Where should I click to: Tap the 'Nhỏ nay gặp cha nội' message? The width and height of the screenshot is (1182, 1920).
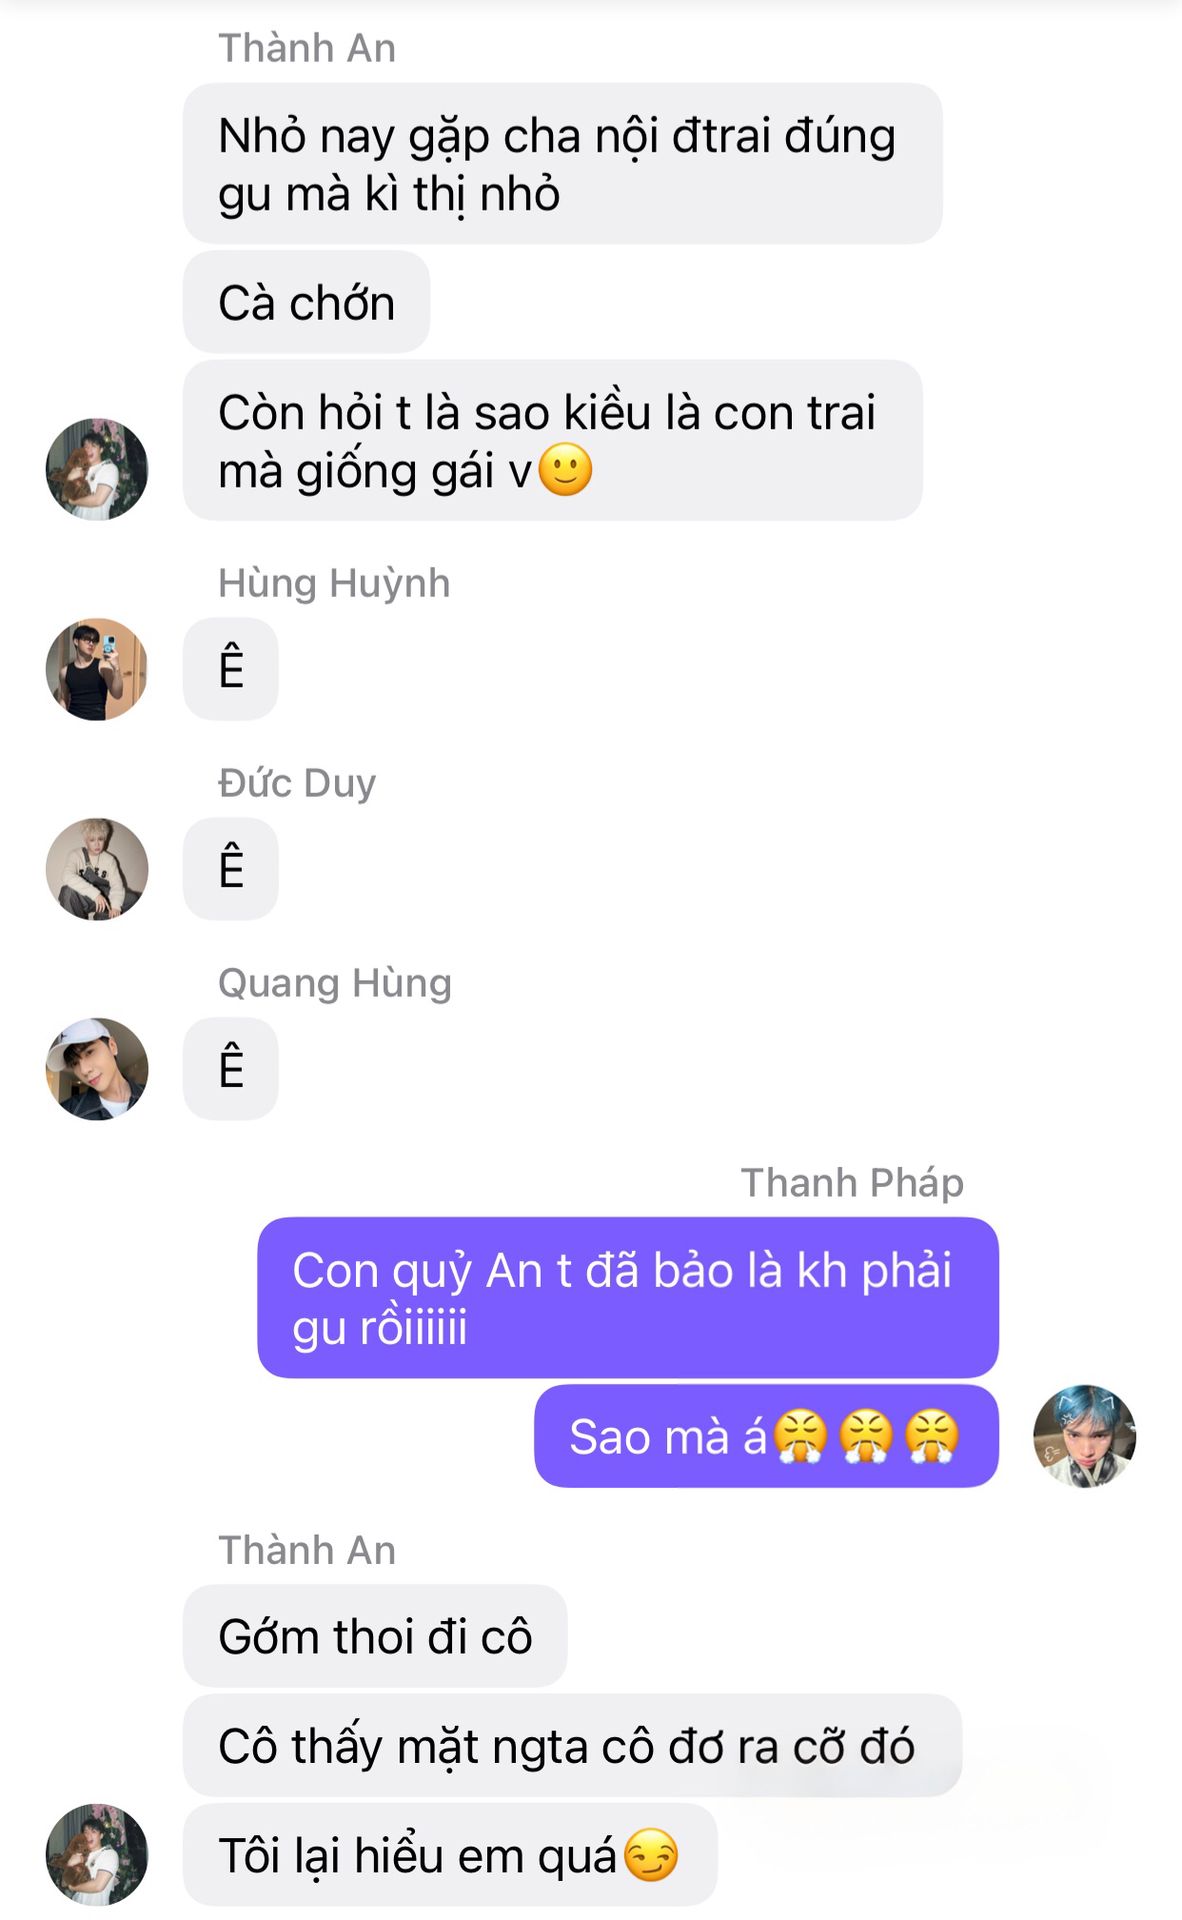click(x=562, y=164)
